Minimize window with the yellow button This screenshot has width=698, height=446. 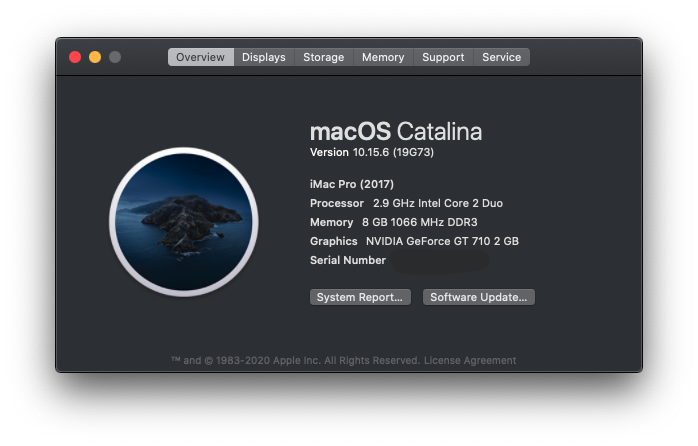pos(95,57)
